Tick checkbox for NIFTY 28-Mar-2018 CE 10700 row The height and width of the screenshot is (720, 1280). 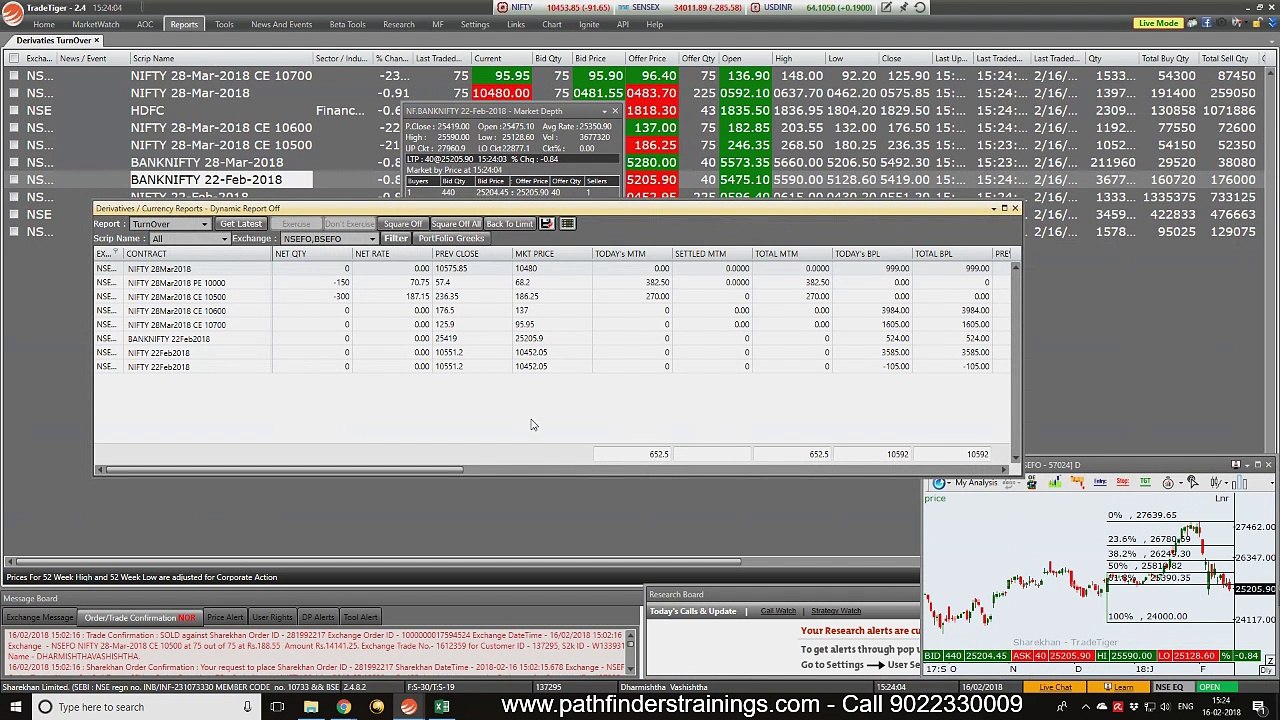14,75
